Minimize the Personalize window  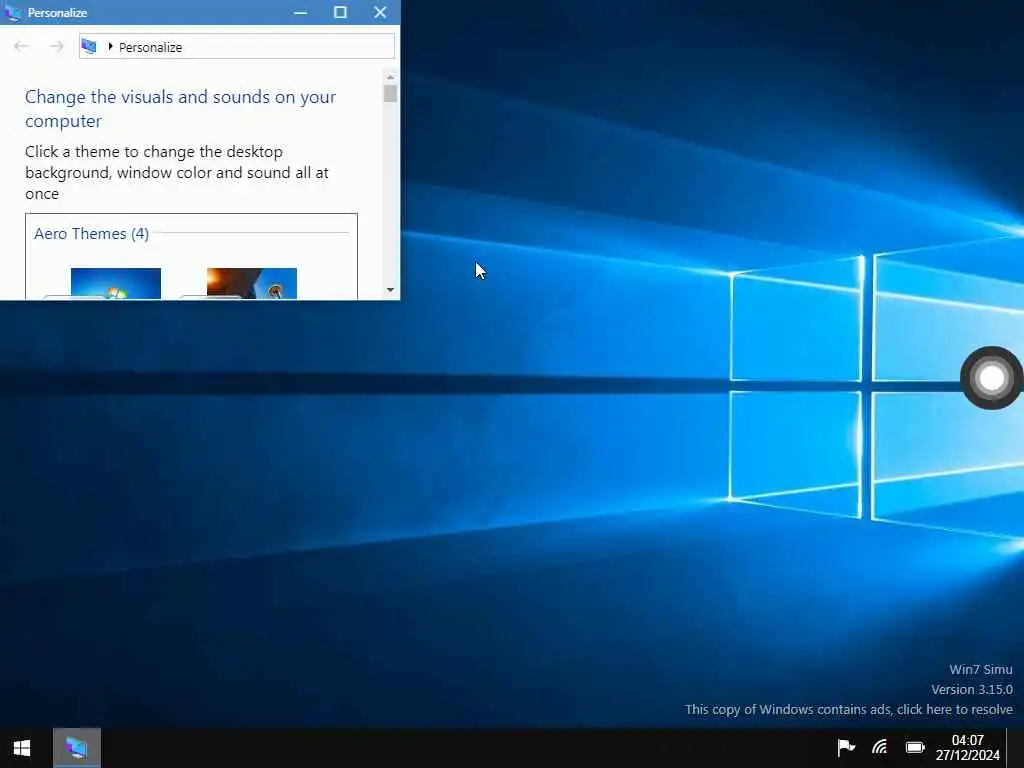point(300,12)
